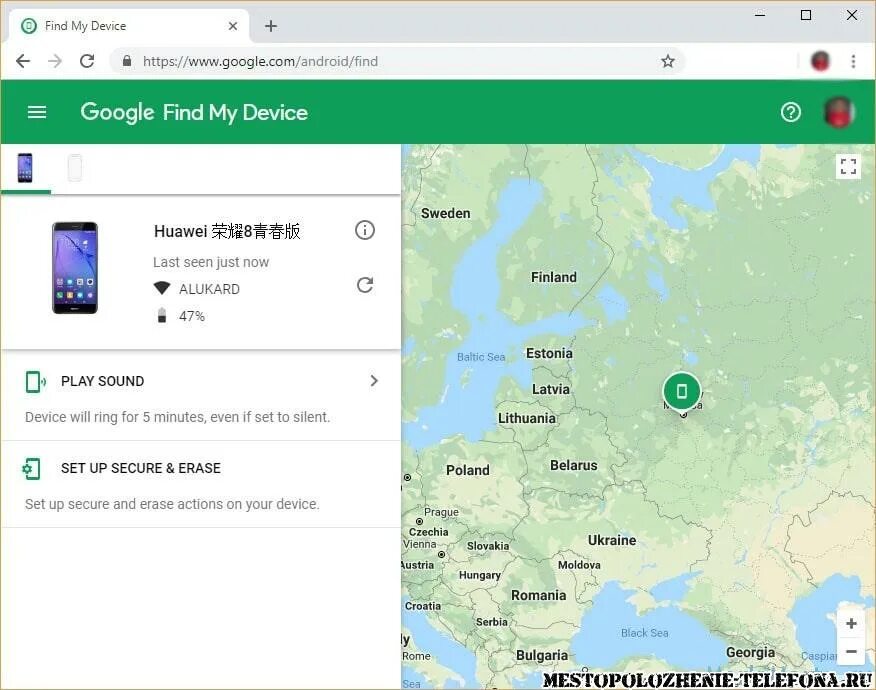This screenshot has width=876, height=690.
Task: Open the hamburger menu in Find My Device
Action: tap(37, 112)
